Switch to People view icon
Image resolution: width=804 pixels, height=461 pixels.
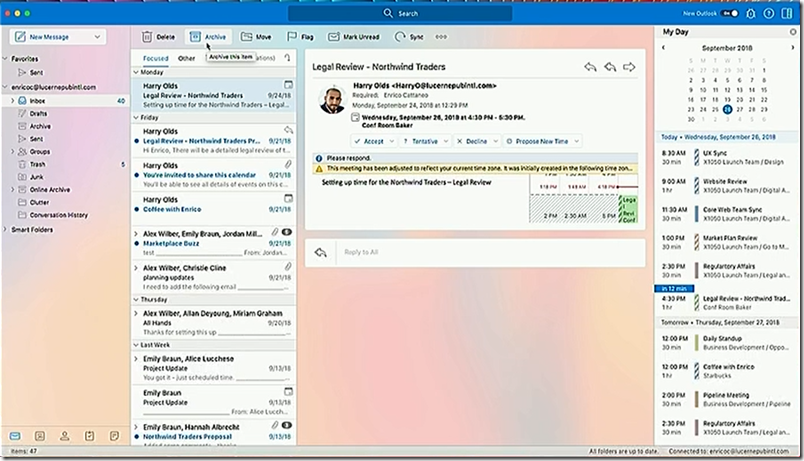pyautogui.click(x=65, y=436)
